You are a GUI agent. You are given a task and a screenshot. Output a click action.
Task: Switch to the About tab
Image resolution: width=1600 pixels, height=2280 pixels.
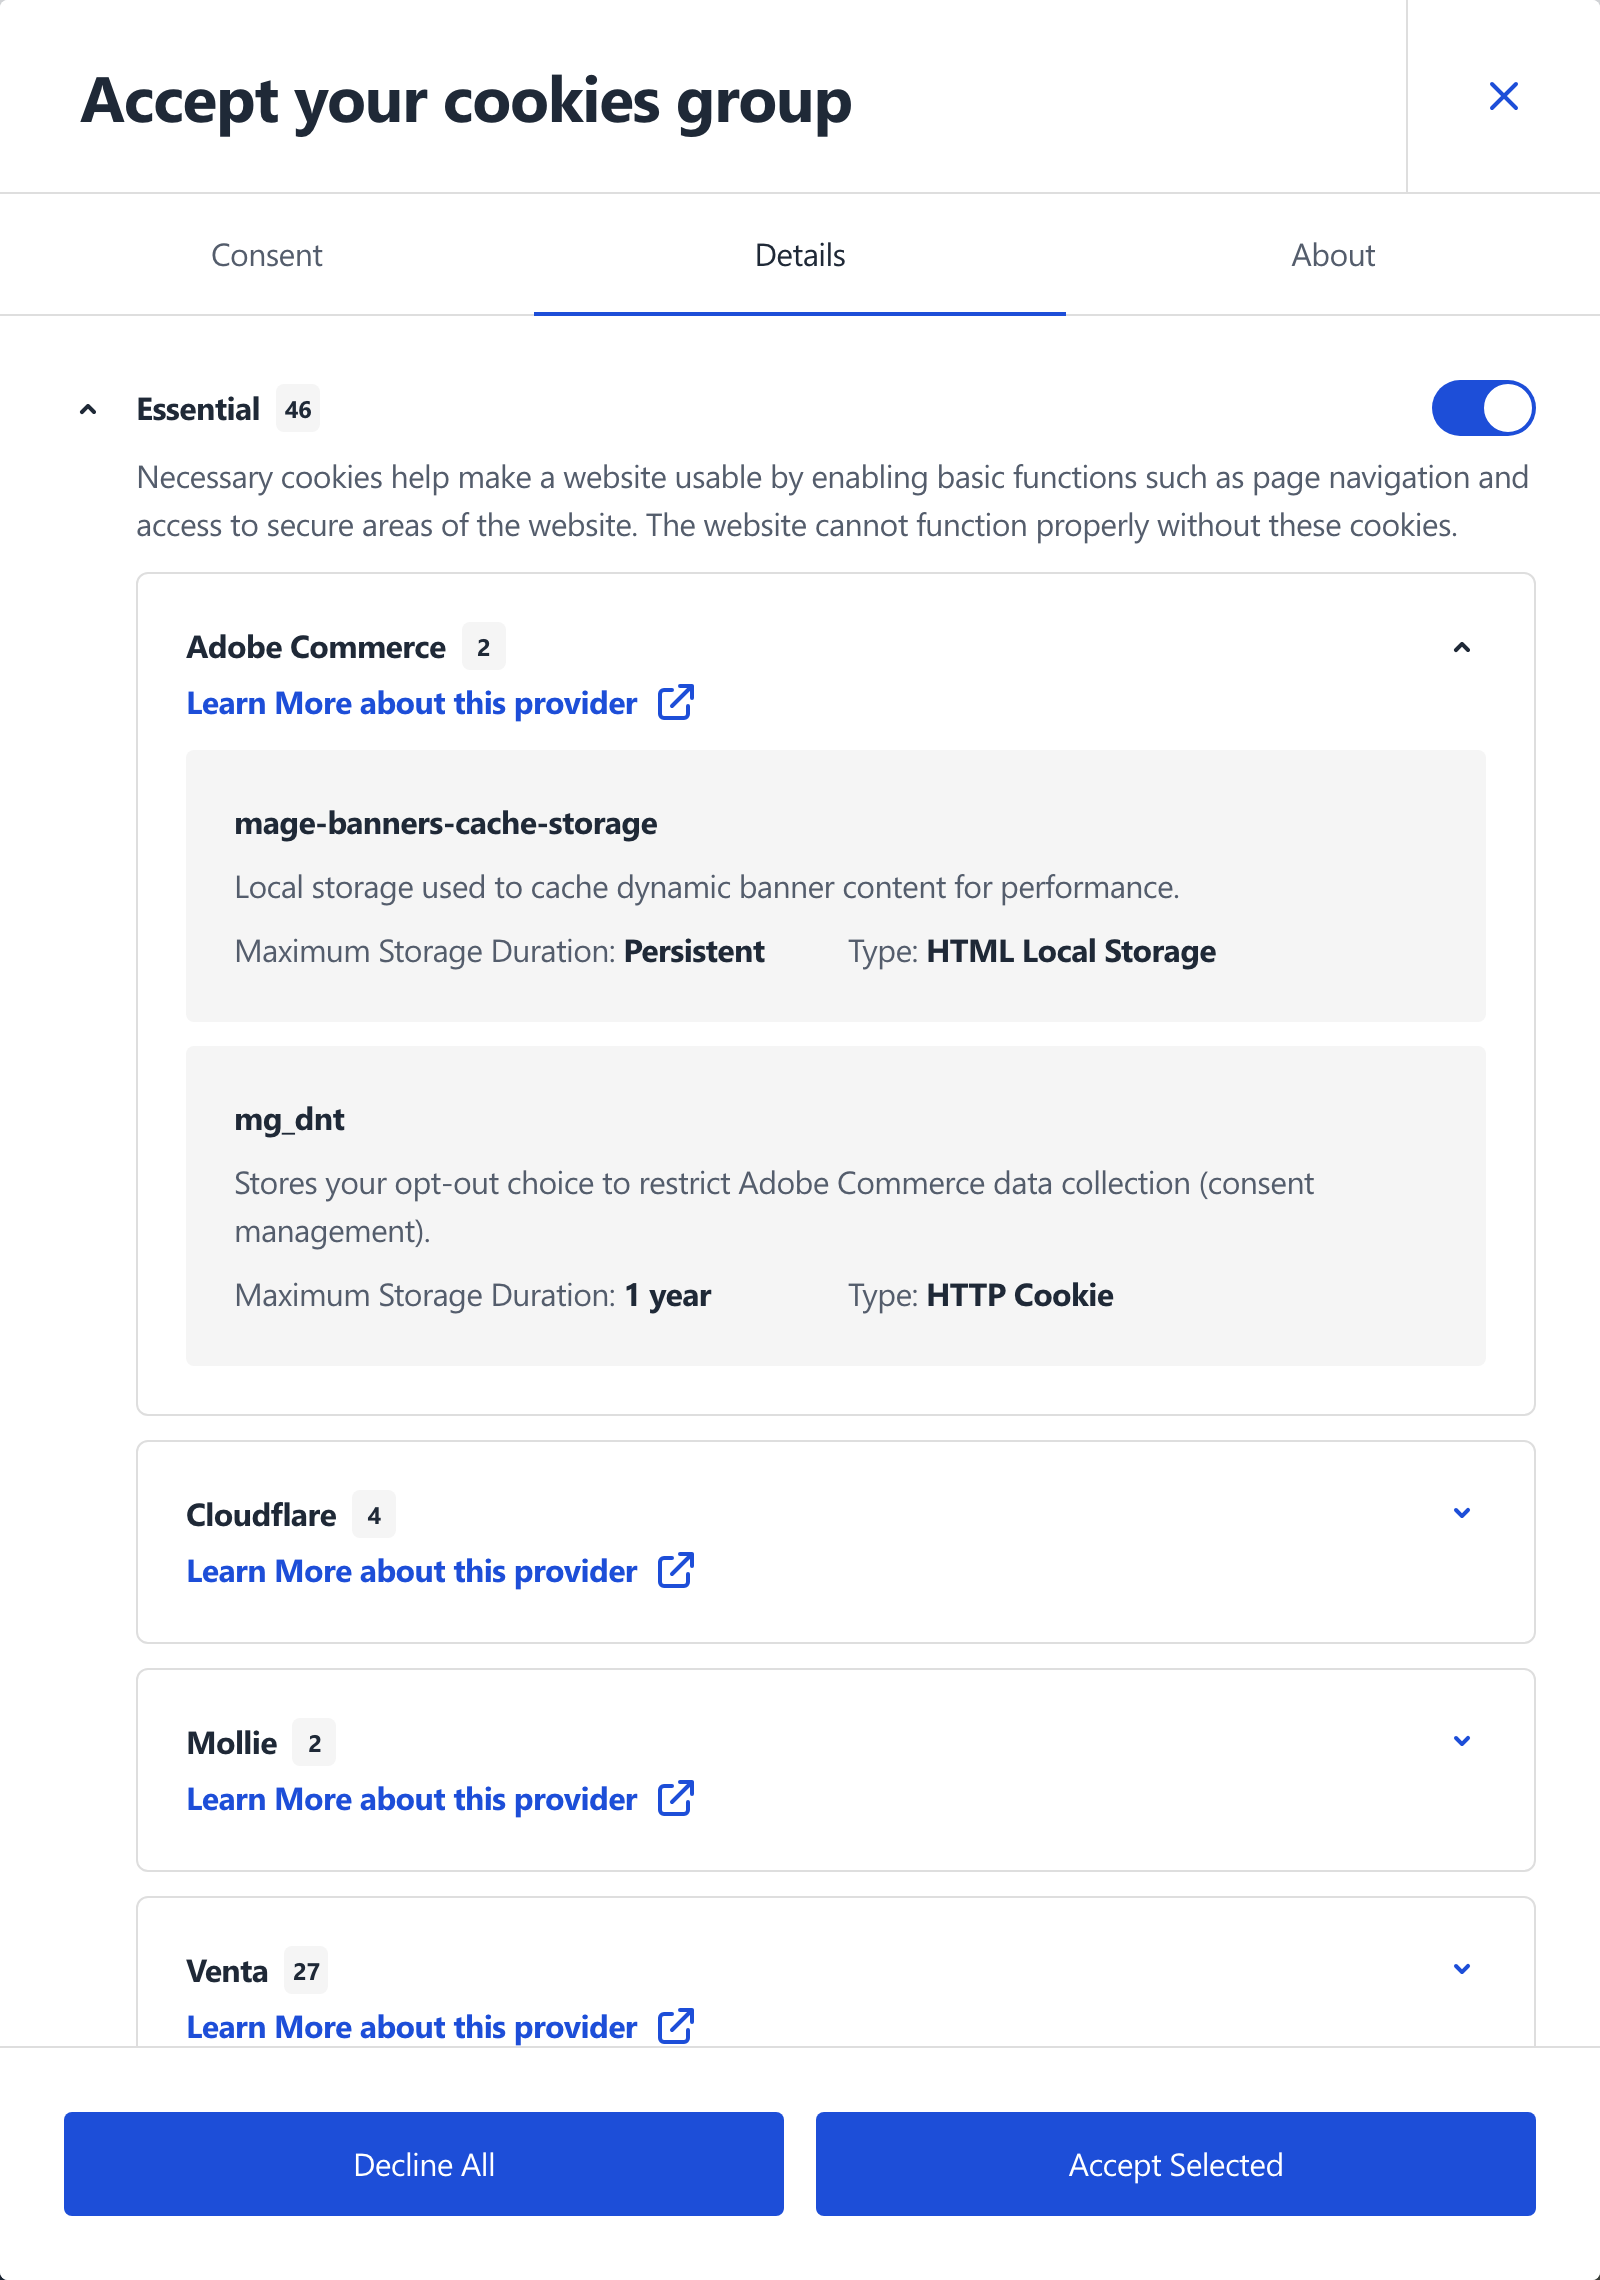[1333, 255]
